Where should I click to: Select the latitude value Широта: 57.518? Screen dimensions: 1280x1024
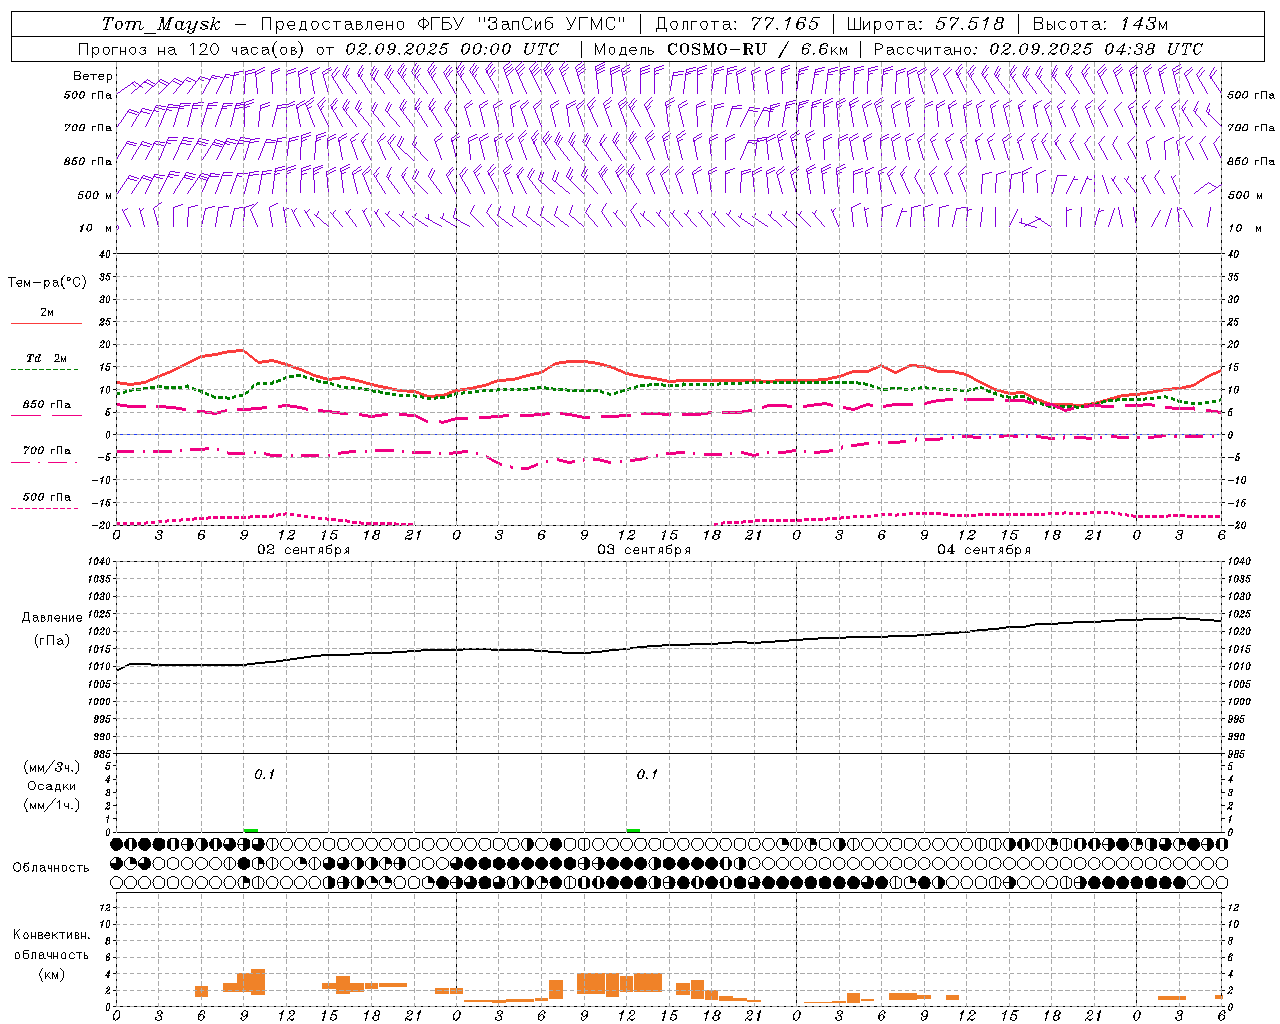click(x=926, y=24)
